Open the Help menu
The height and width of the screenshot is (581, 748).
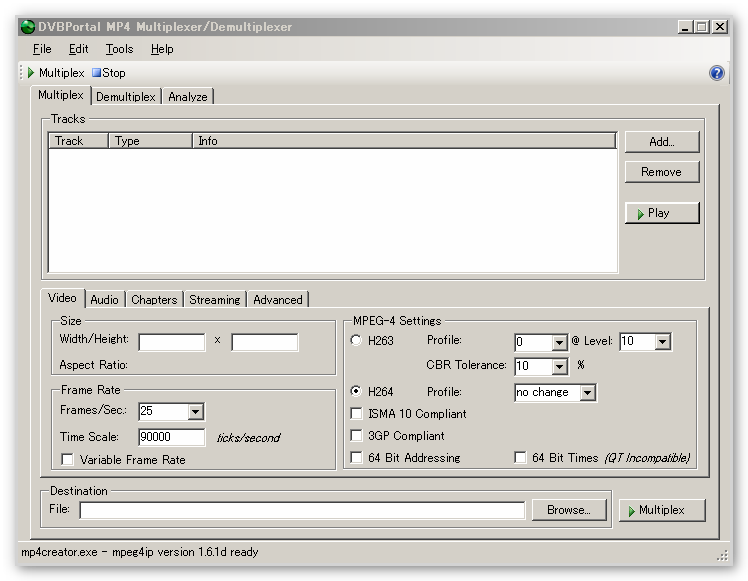162,49
